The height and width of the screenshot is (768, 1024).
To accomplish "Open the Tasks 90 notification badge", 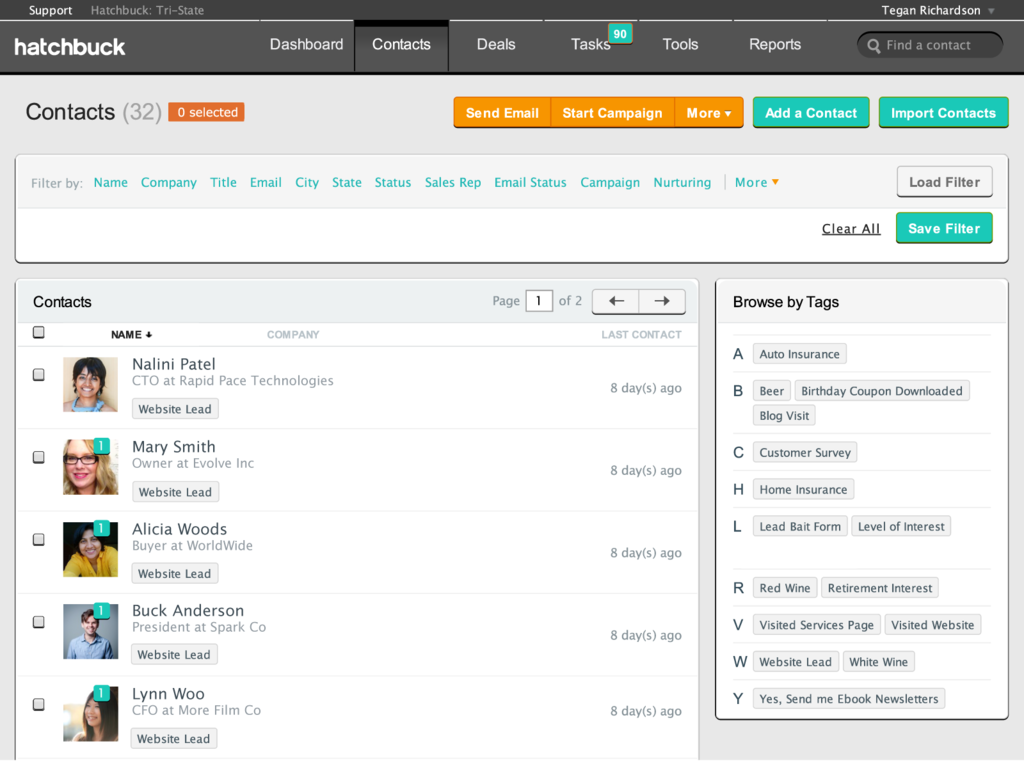I will pos(620,34).
